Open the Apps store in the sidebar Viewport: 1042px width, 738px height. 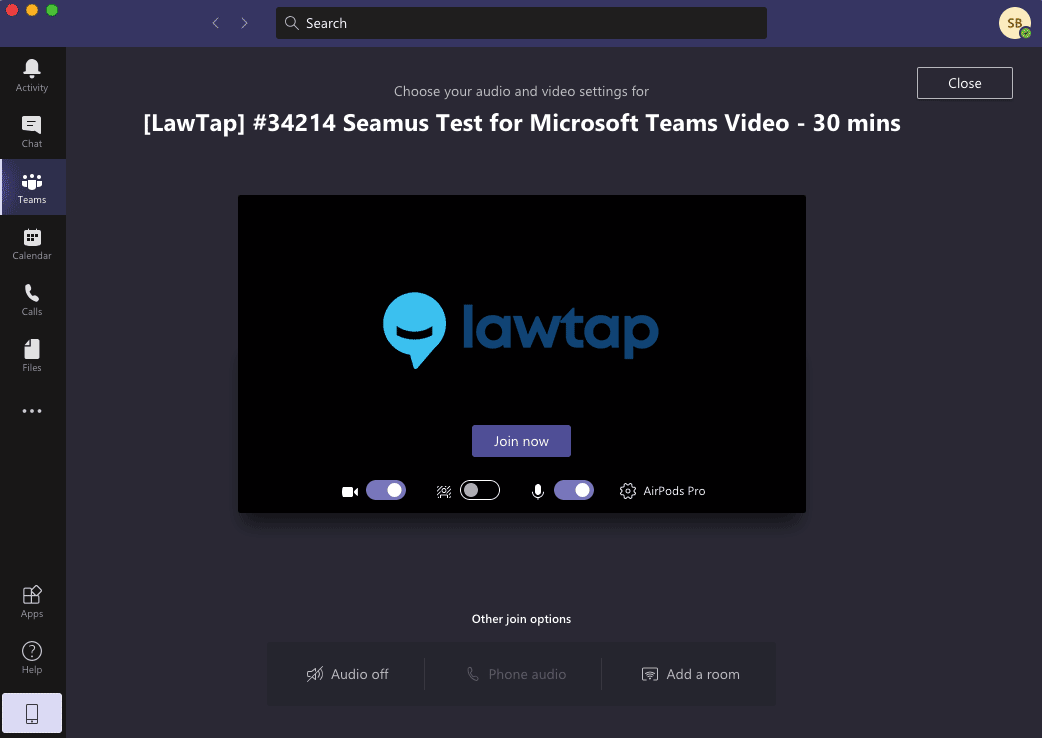click(32, 602)
